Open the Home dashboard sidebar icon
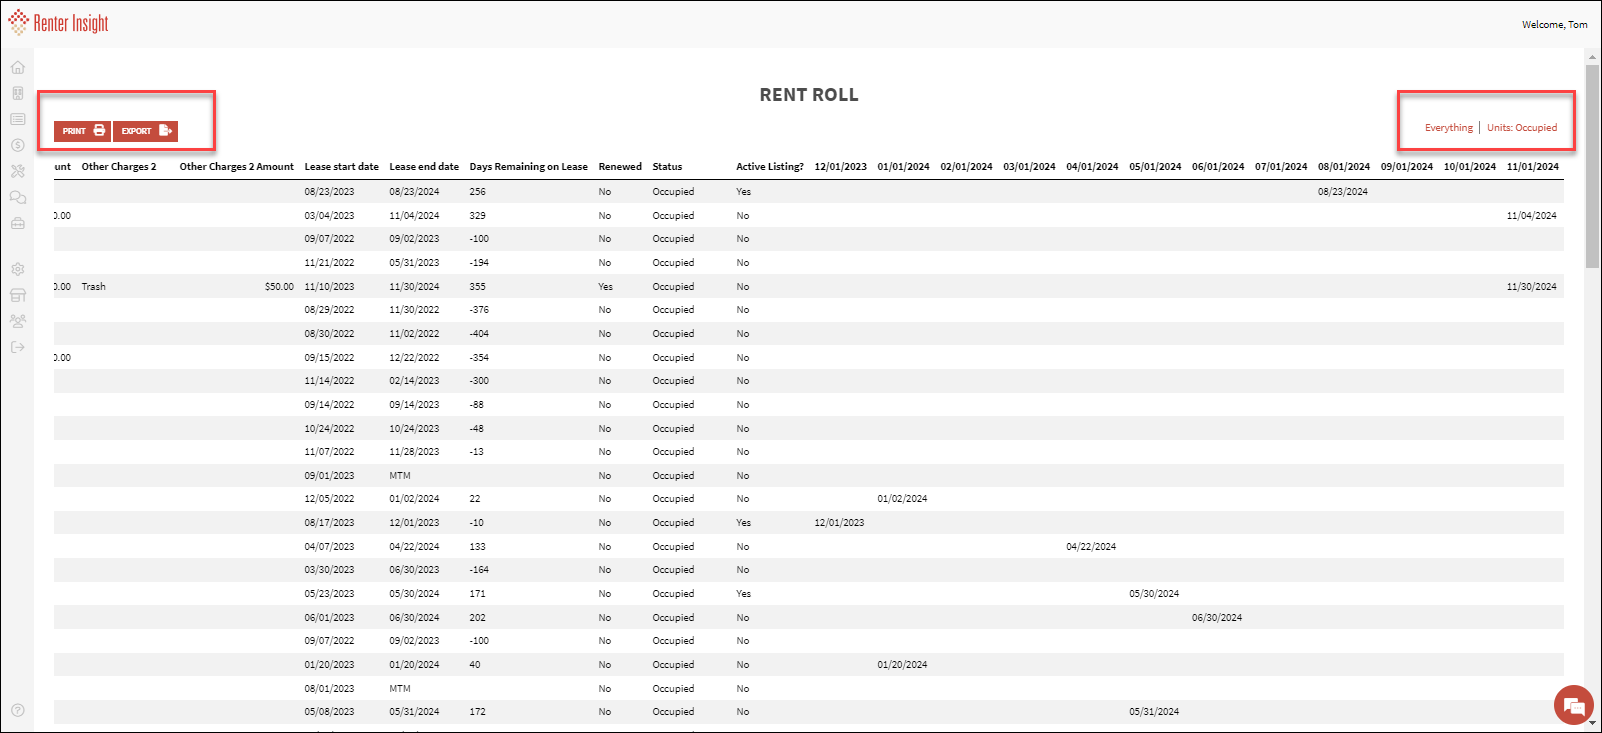The height and width of the screenshot is (733, 1602). 18,68
